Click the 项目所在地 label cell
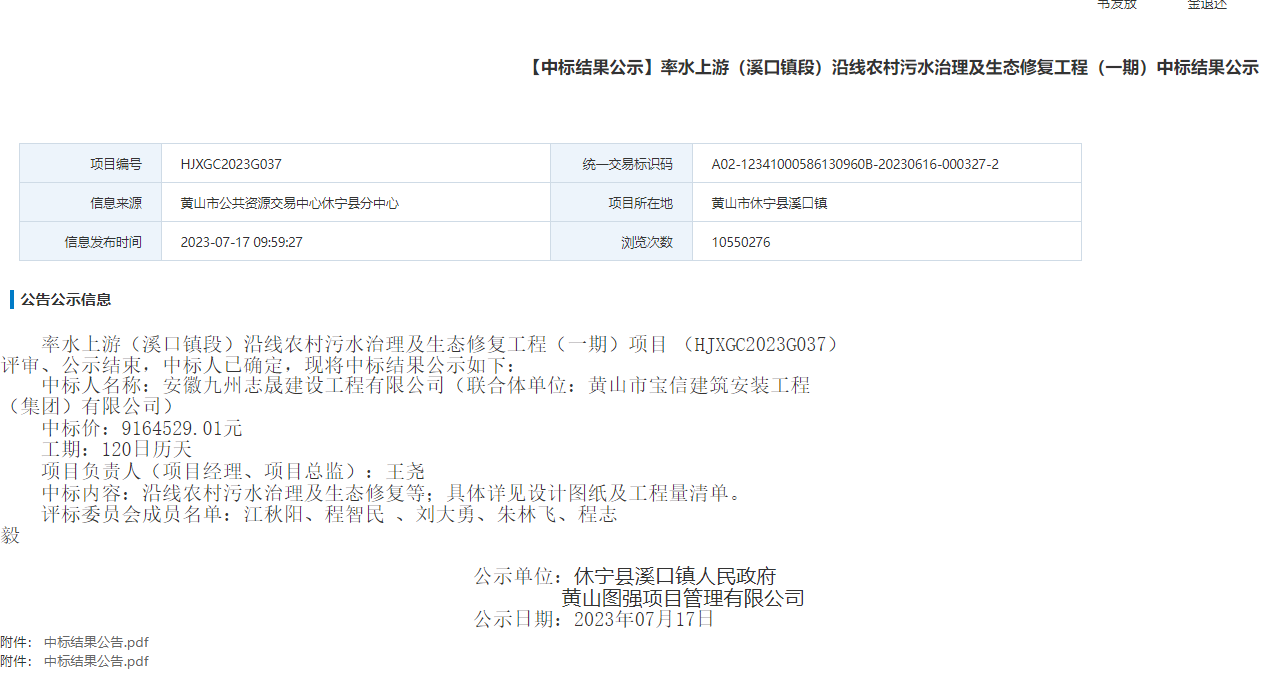This screenshot has width=1273, height=697. 640,203
